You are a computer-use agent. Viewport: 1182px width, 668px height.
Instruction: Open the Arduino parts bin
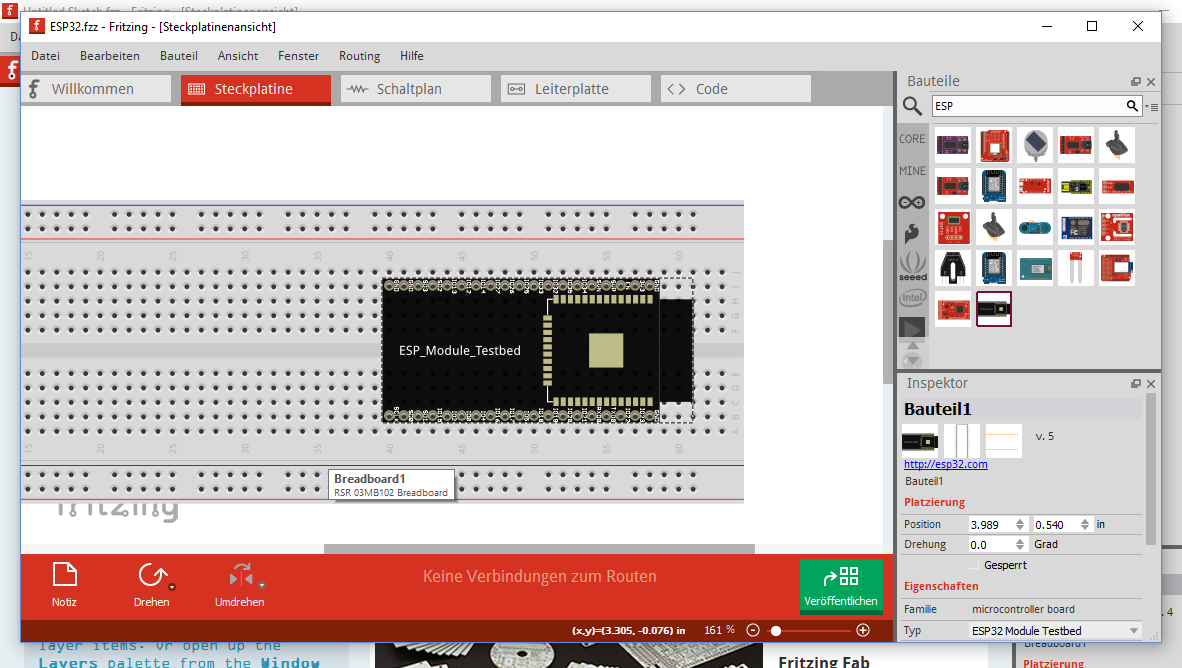(x=912, y=202)
